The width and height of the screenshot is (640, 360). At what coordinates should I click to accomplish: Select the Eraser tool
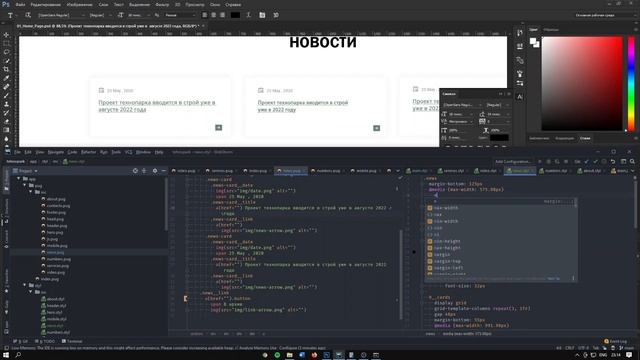[6, 121]
